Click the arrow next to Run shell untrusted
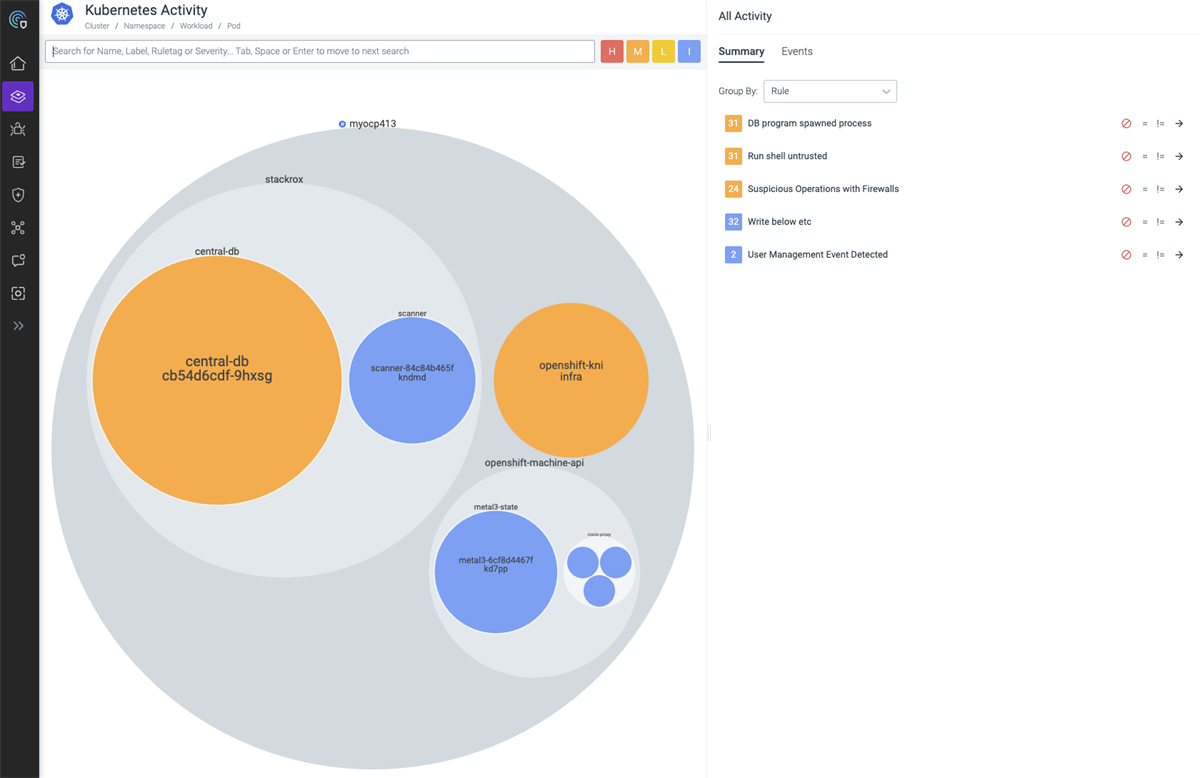Image resolution: width=1200 pixels, height=778 pixels. pyautogui.click(x=1180, y=156)
